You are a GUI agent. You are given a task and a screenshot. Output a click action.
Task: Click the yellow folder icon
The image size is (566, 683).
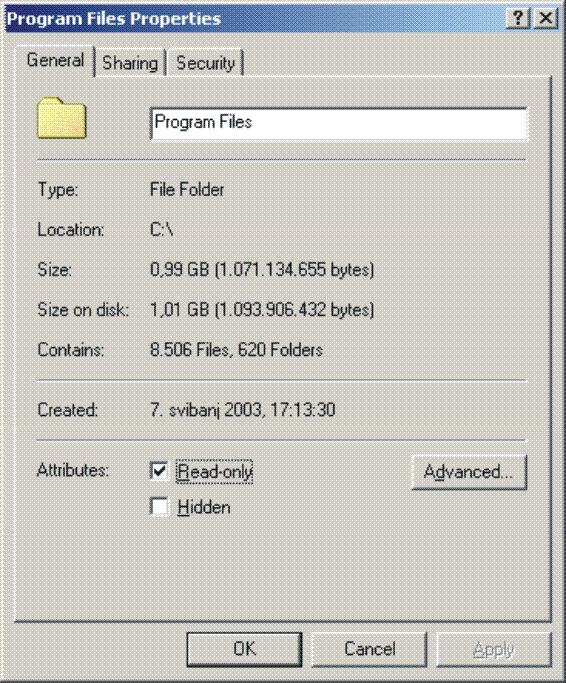point(61,118)
